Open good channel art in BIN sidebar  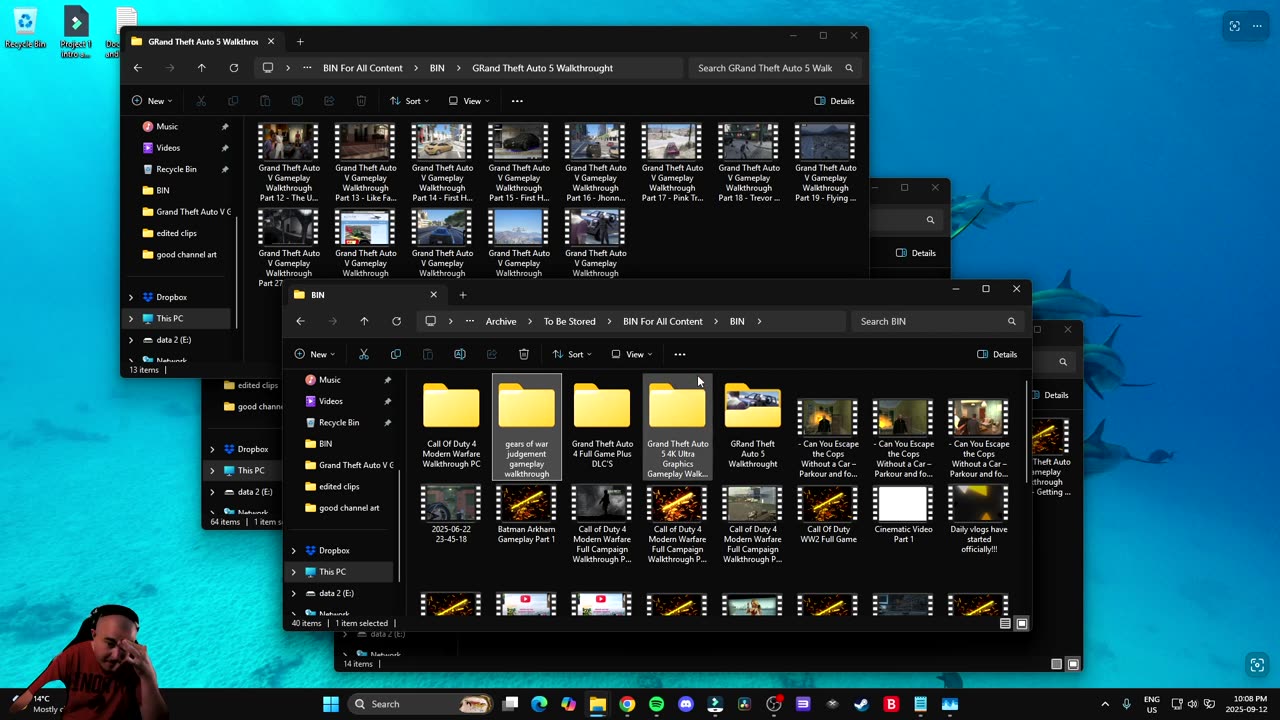tap(347, 507)
